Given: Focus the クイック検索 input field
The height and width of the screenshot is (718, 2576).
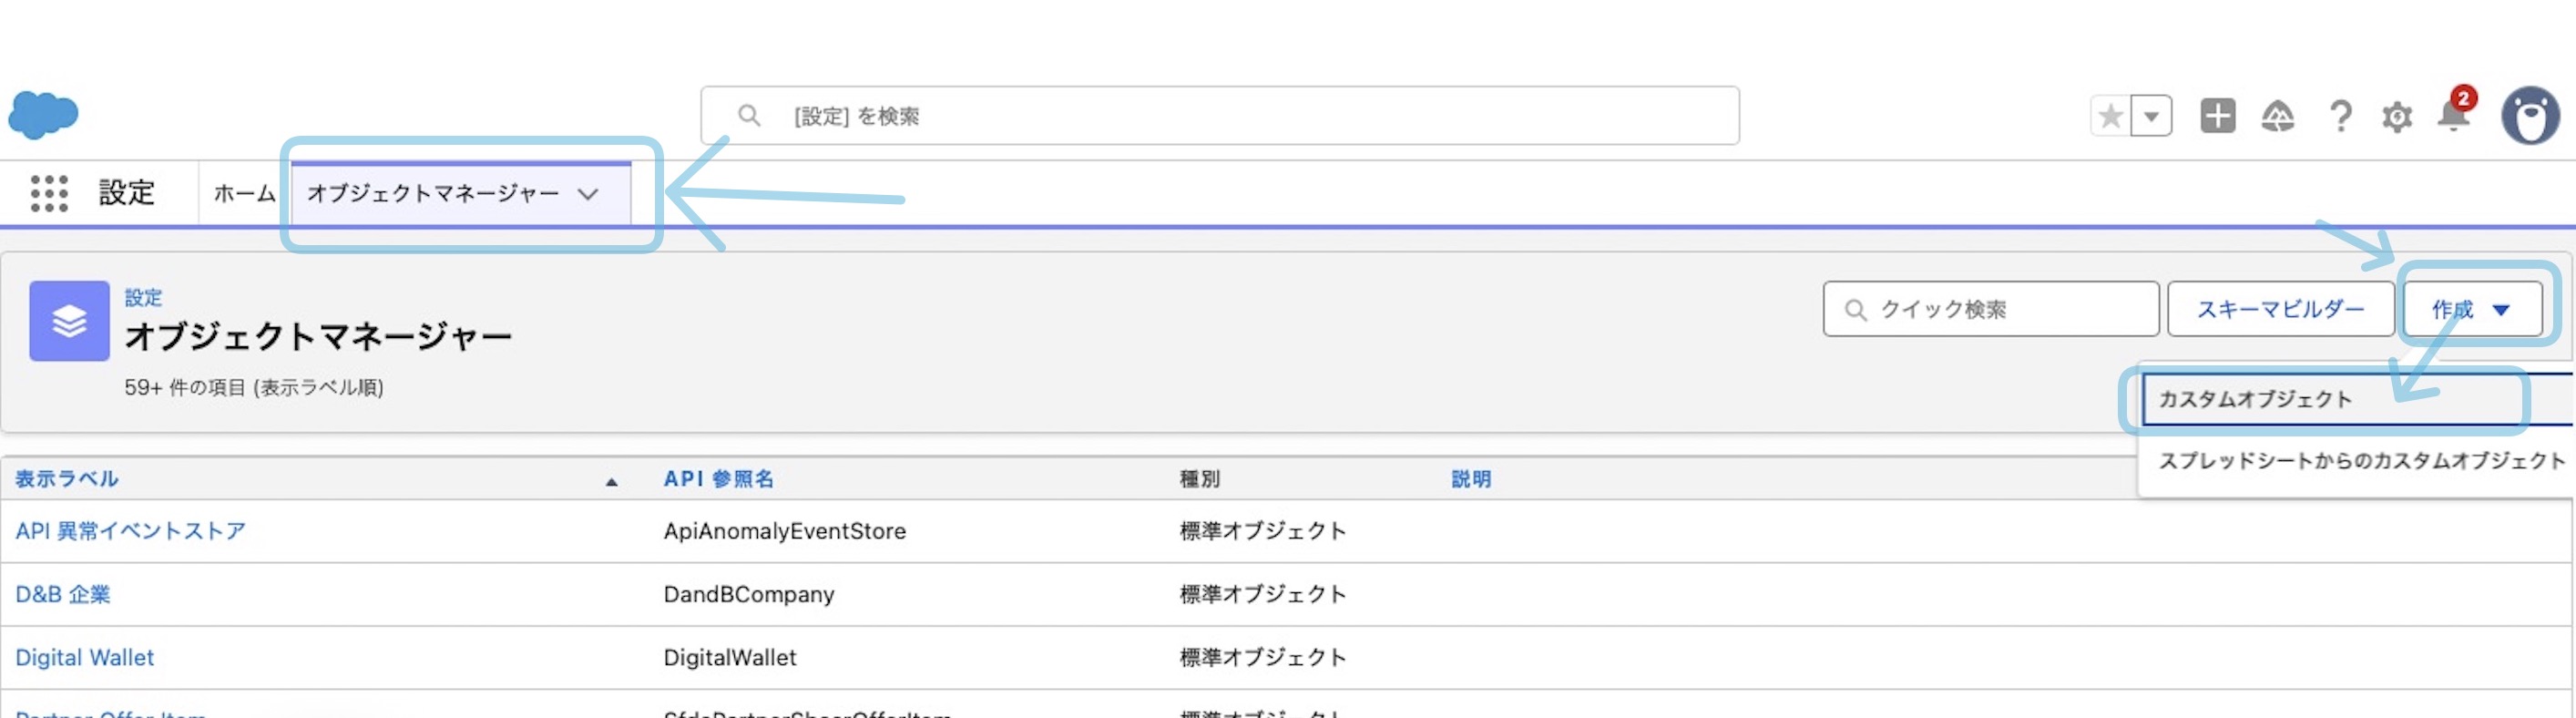Looking at the screenshot, I should 1990,309.
